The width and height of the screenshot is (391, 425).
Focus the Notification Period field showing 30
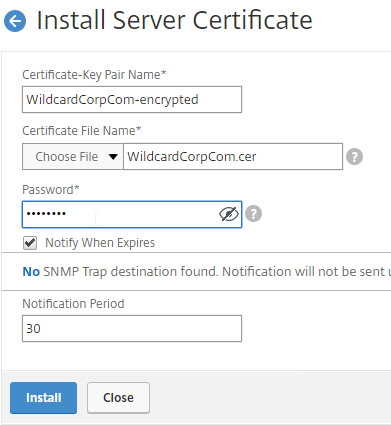point(132,329)
